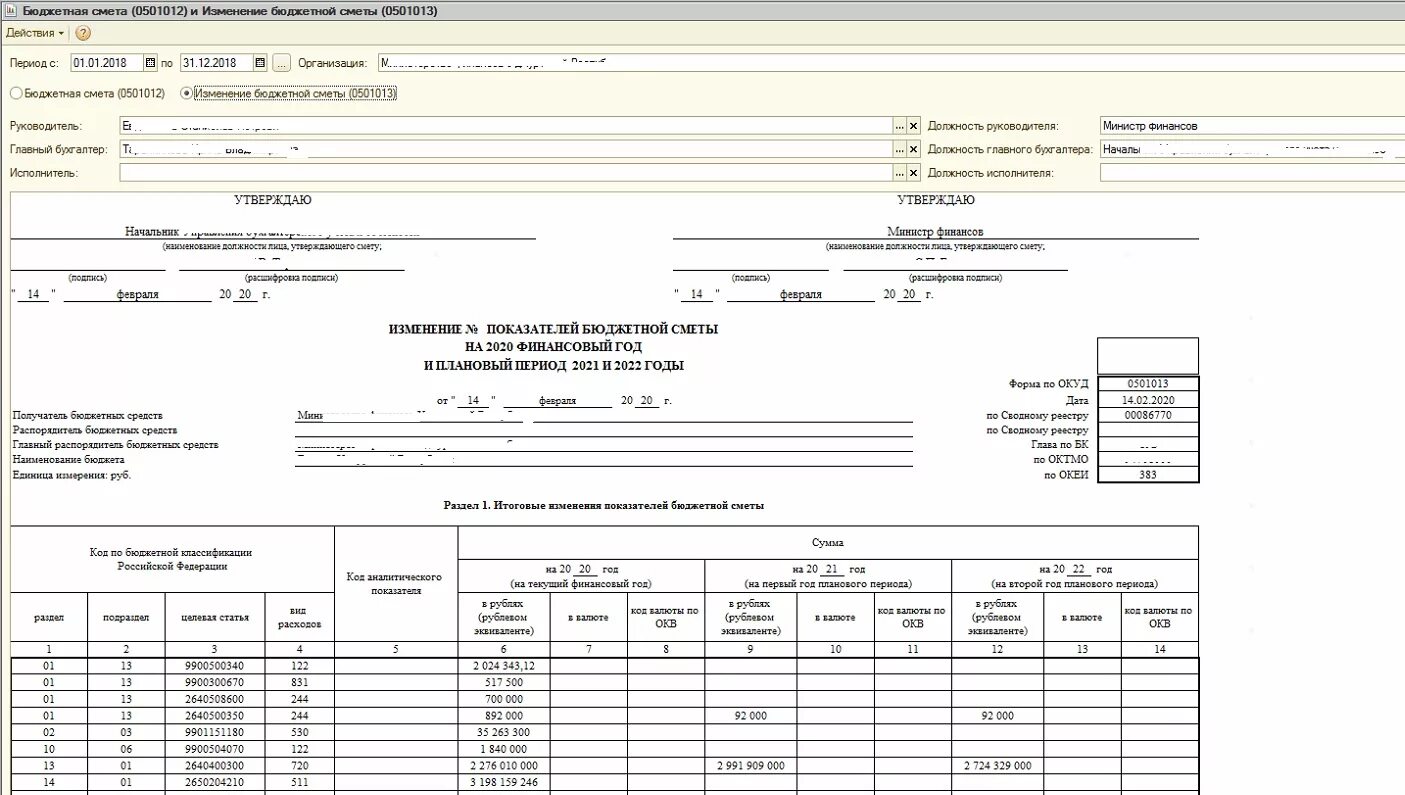Select amount cell 892 000
1405x795 pixels.
(504, 716)
